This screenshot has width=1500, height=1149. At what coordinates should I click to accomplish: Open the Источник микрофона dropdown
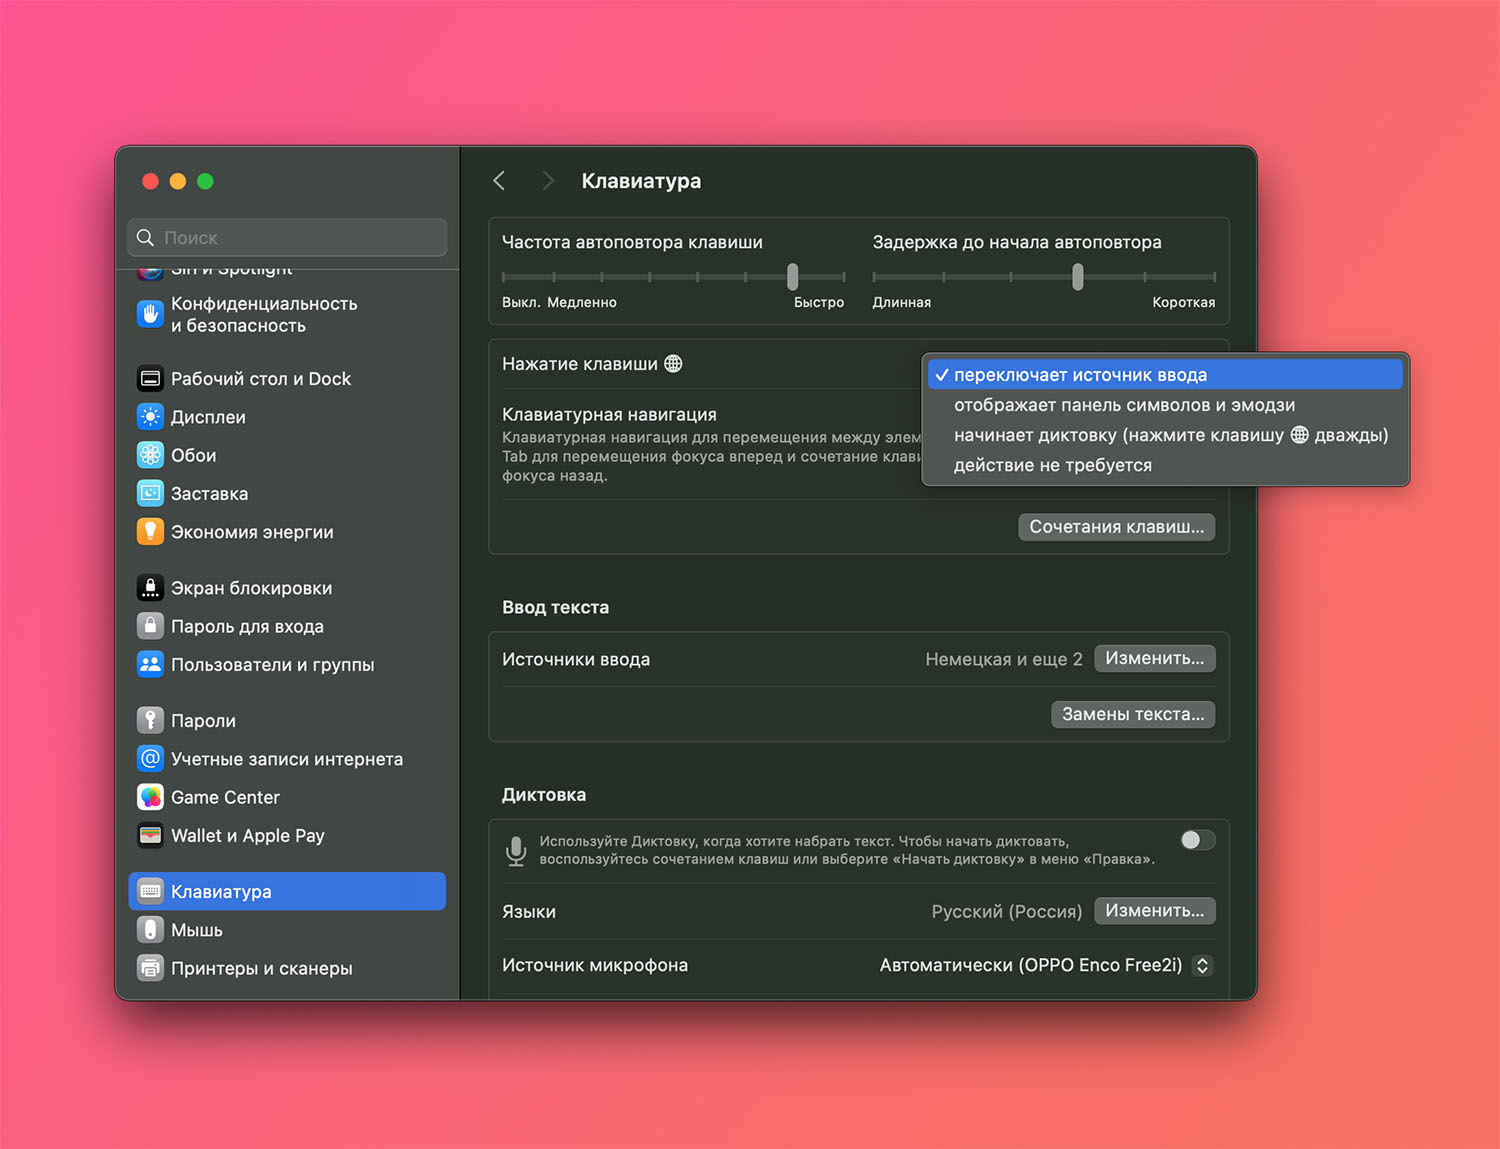[x=1202, y=965]
